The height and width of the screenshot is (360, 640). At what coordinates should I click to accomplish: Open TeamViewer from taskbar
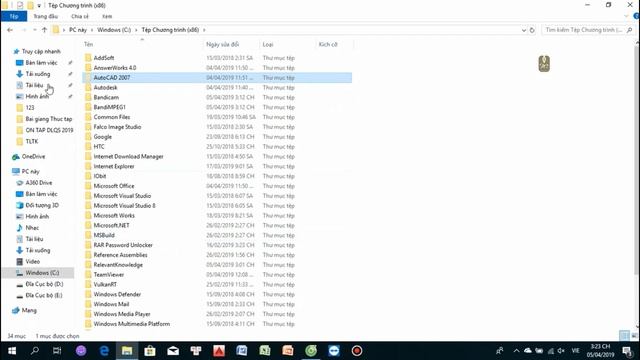(334, 351)
